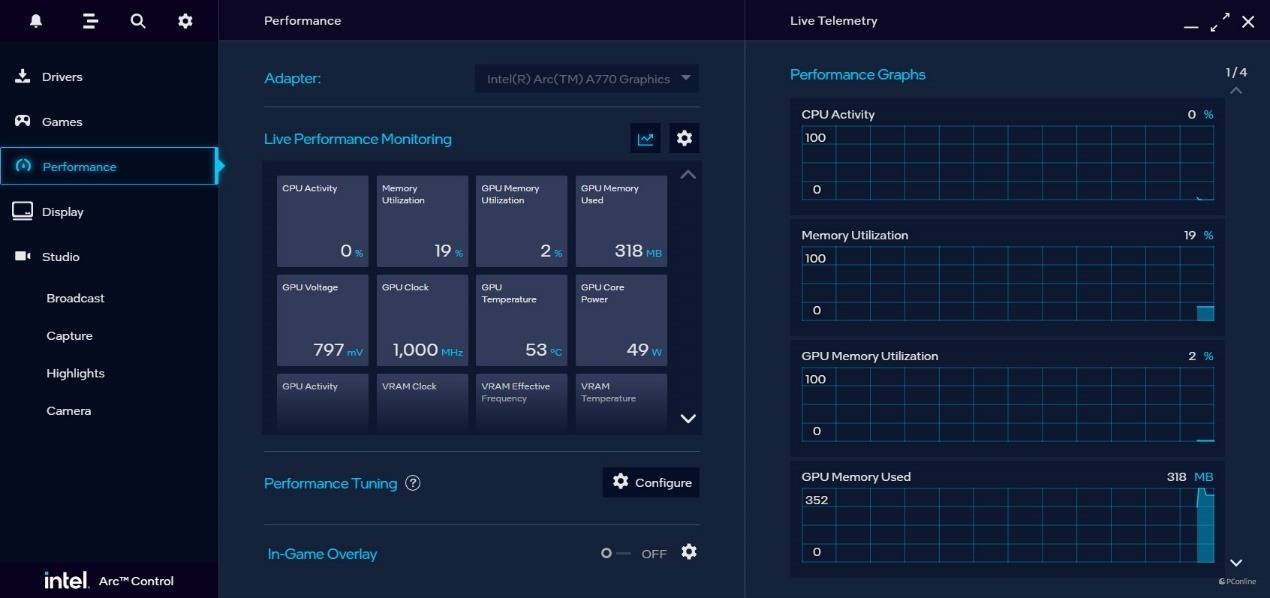This screenshot has width=1270, height=598.
Task: Select the GPU Temperature tile
Action: [x=522, y=320]
